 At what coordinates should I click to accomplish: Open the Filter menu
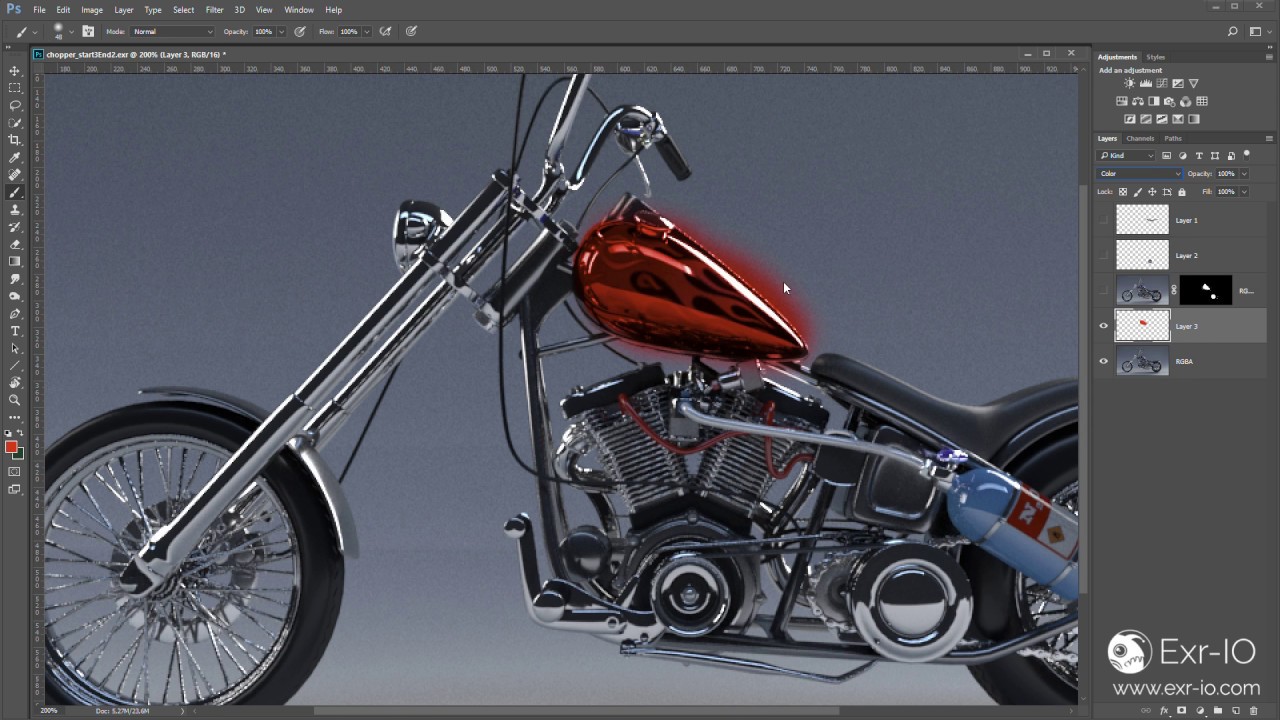[x=215, y=10]
